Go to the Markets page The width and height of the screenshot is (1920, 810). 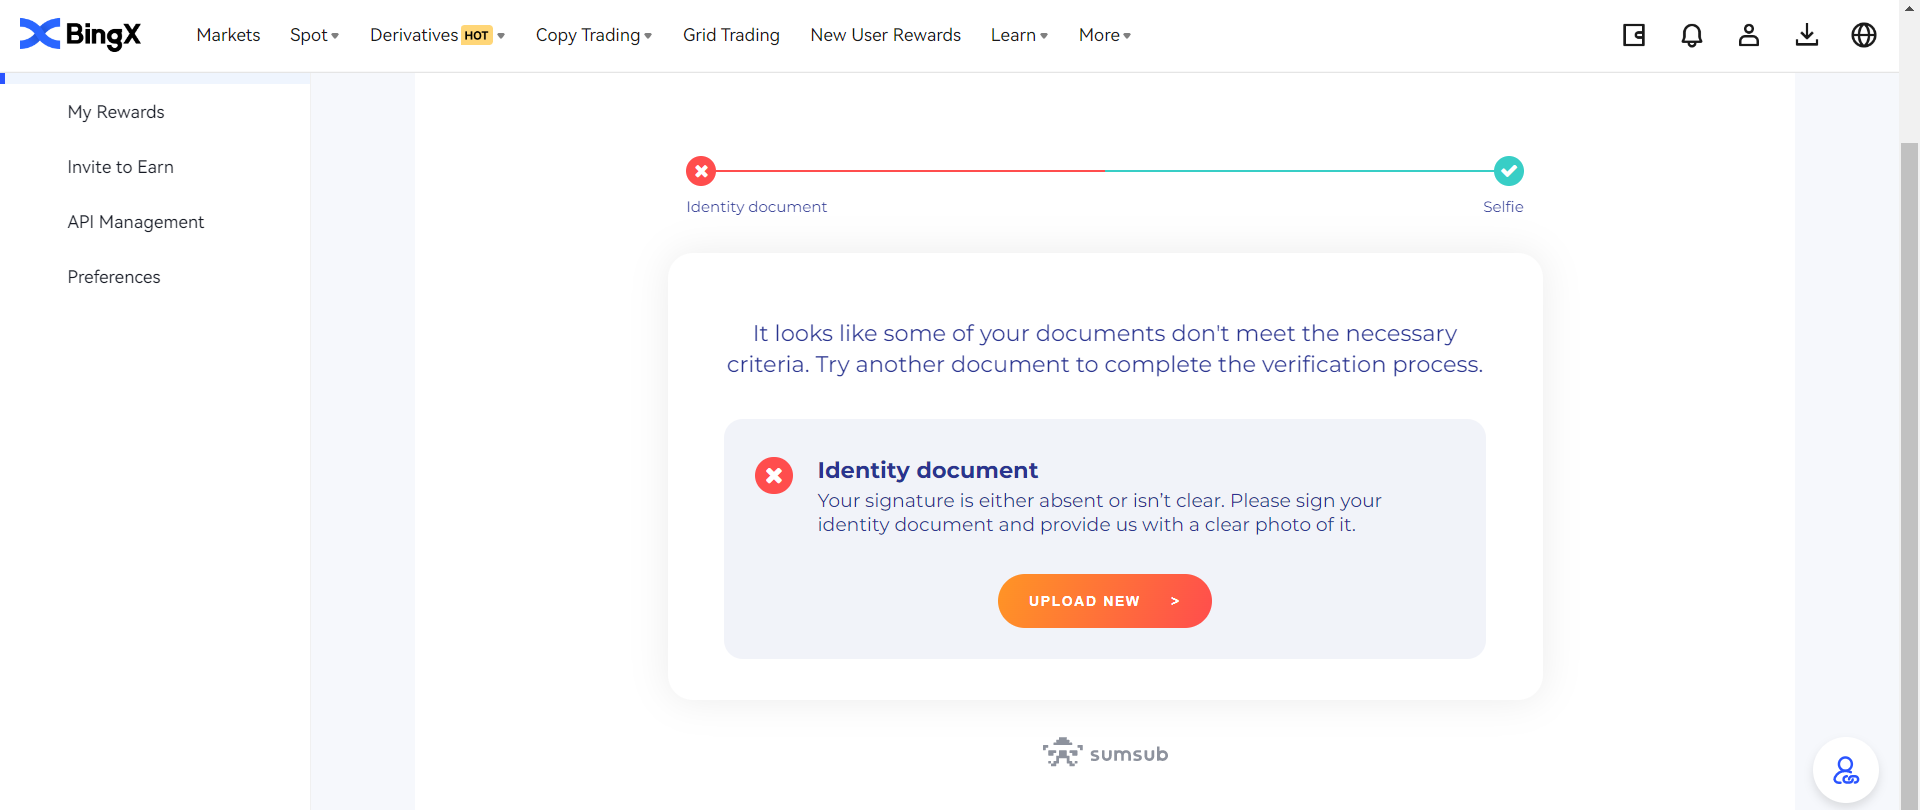[x=228, y=35]
